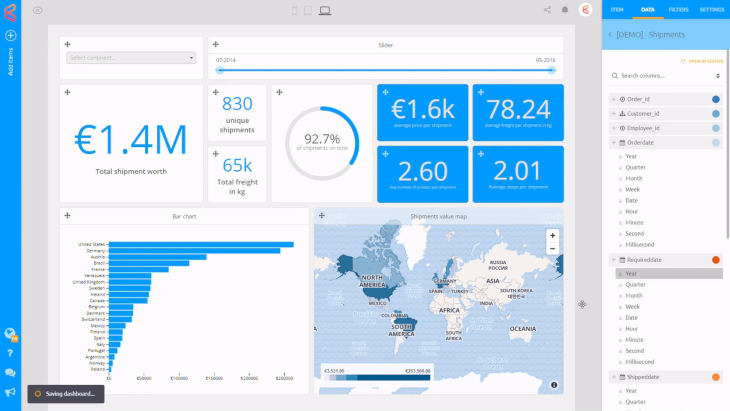Open the ITEM tab
This screenshot has height=411, width=730.
(x=617, y=10)
